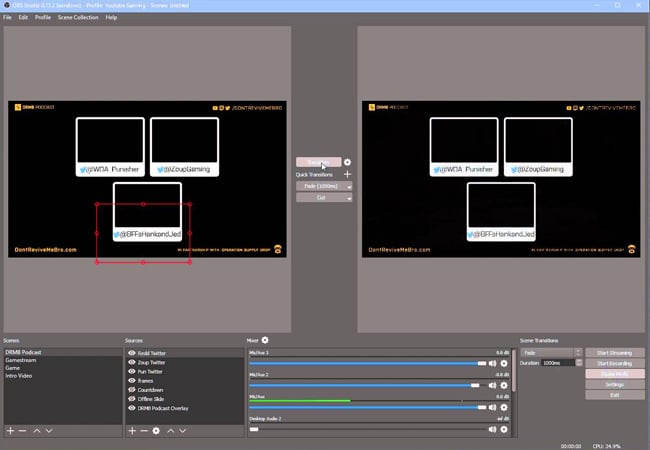Open the gear options for the Mic/Aux channel
The width and height of the screenshot is (650, 450).
click(x=504, y=407)
